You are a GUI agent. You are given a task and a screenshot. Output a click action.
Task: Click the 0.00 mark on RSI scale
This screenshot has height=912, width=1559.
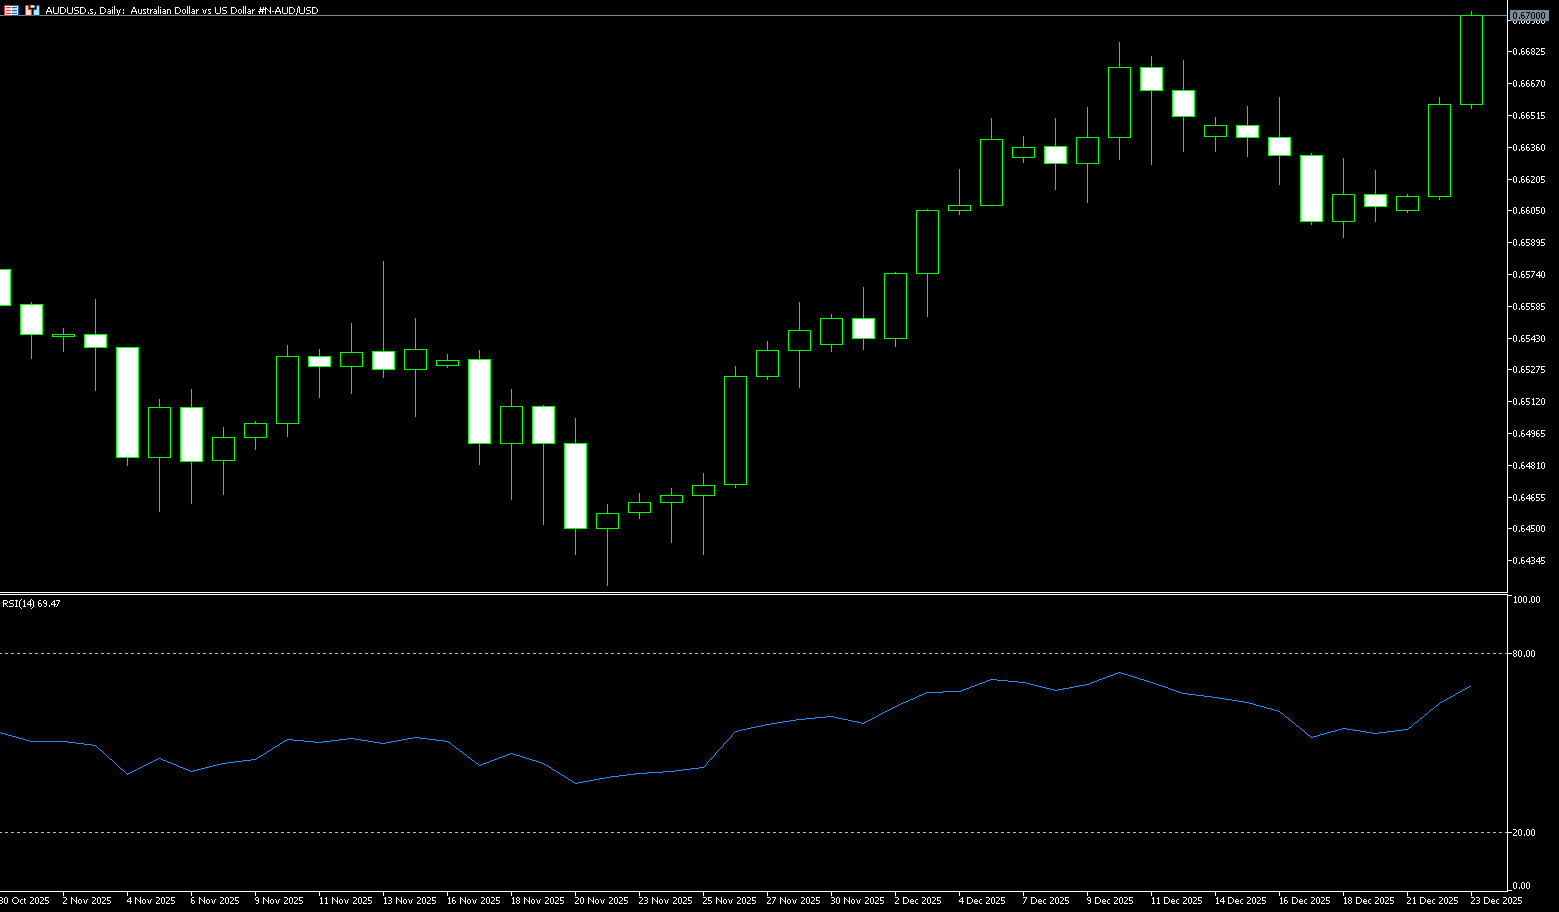click(1521, 886)
